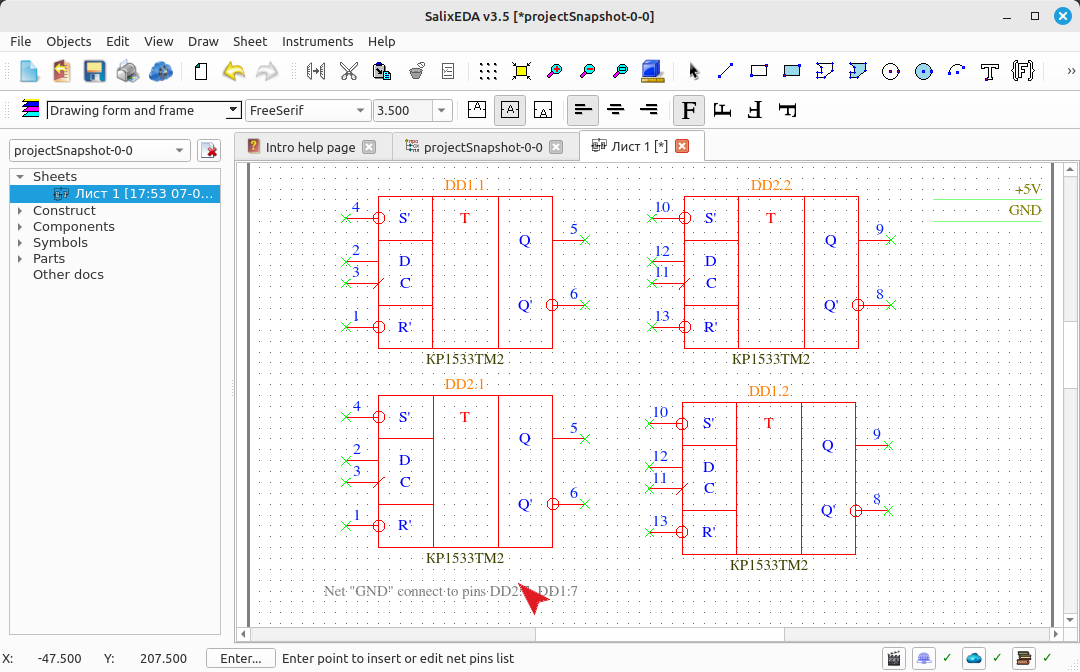Click the trash bin delete icon
Viewport: 1080px width, 672px height.
click(x=415, y=71)
